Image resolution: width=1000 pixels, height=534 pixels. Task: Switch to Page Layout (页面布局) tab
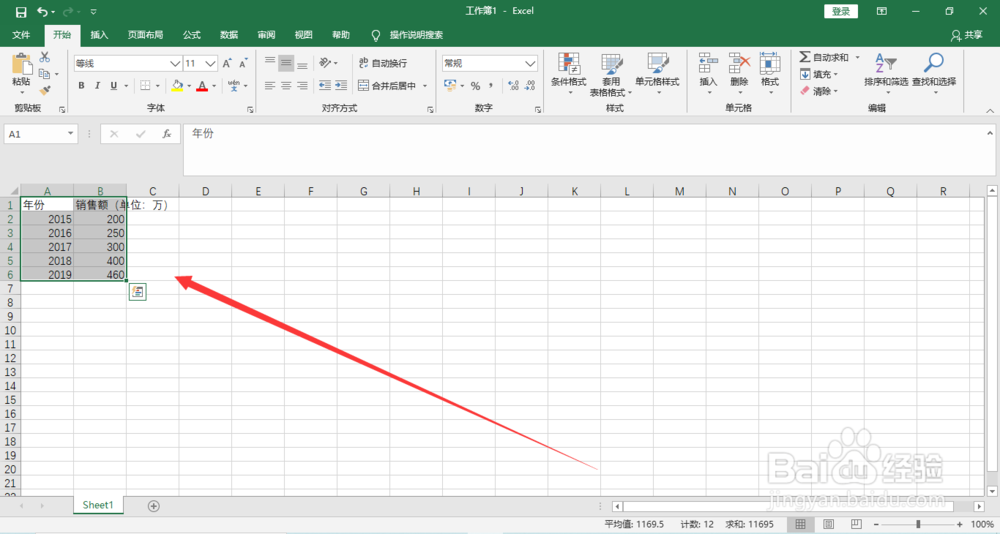click(145, 35)
